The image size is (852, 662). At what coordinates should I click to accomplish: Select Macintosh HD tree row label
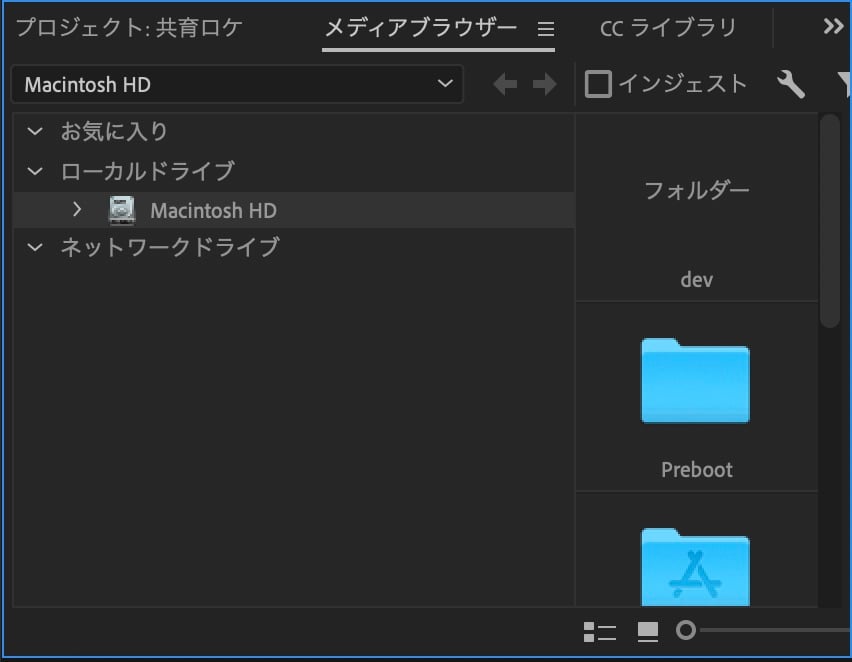[214, 210]
